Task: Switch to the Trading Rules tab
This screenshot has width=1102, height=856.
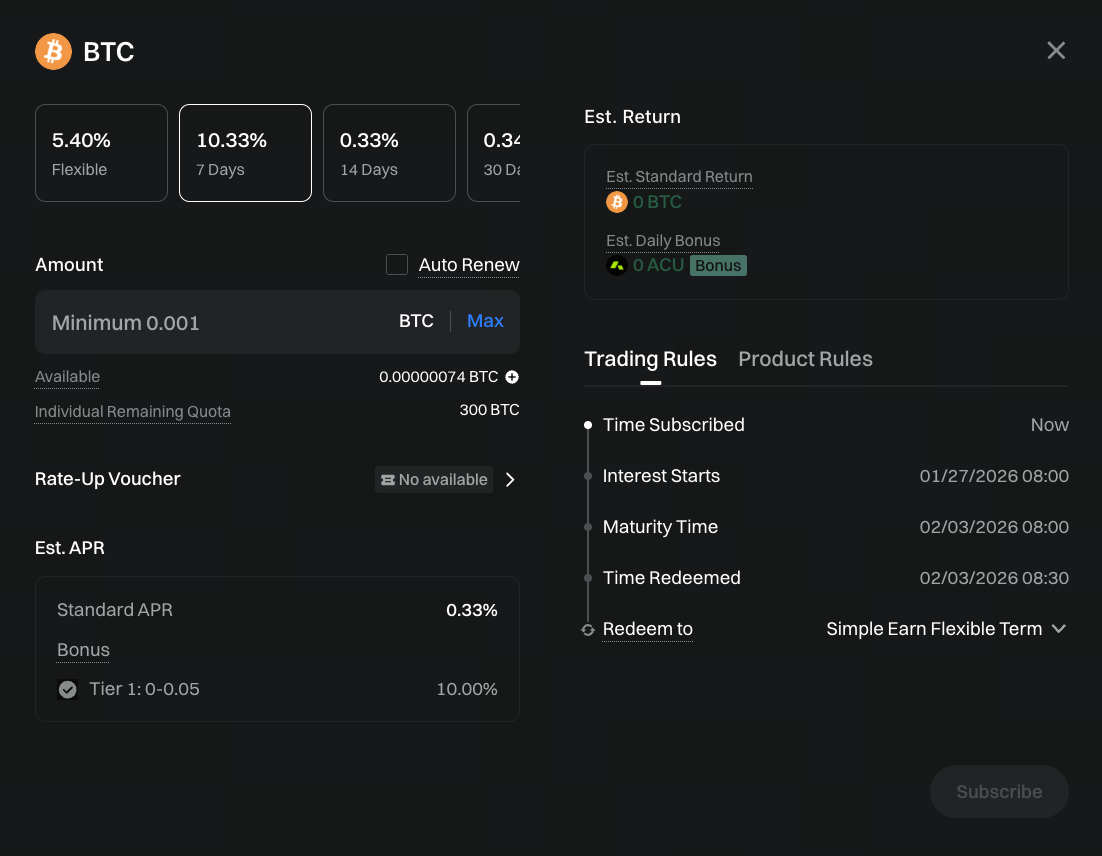Action: coord(650,359)
